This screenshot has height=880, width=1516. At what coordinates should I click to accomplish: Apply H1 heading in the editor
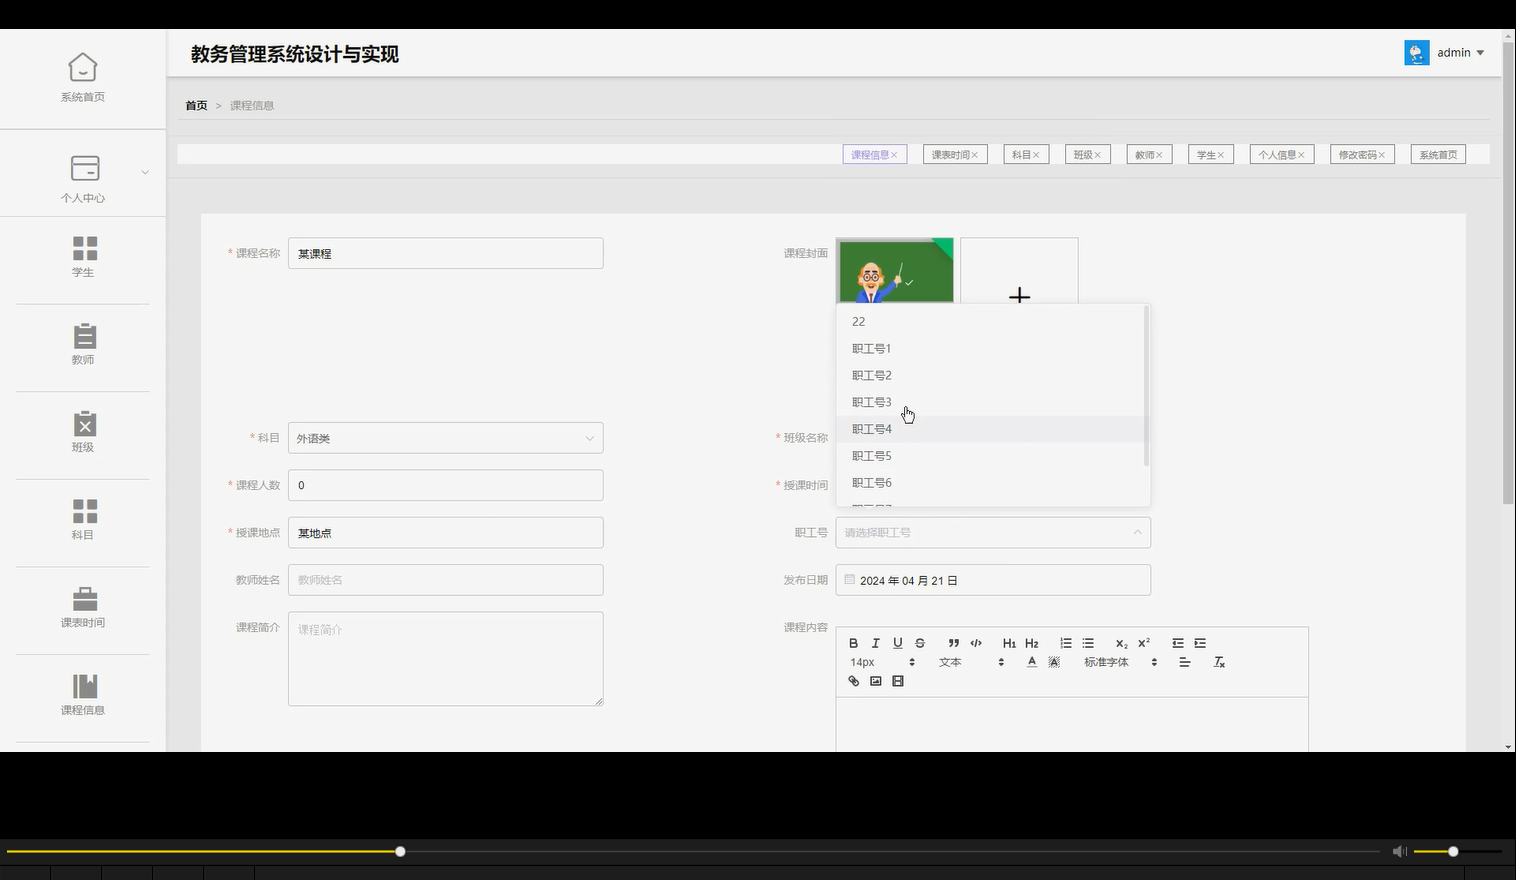point(1009,643)
